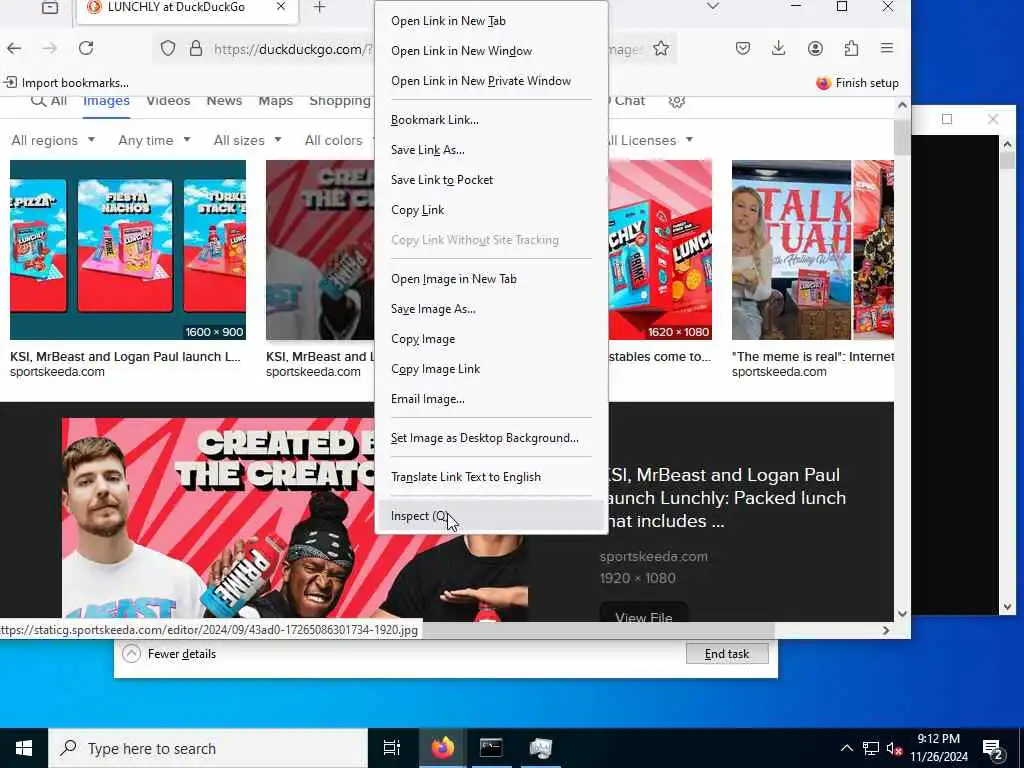1024x768 pixels.
Task: Open Task View on the taskbar
Action: pos(392,748)
